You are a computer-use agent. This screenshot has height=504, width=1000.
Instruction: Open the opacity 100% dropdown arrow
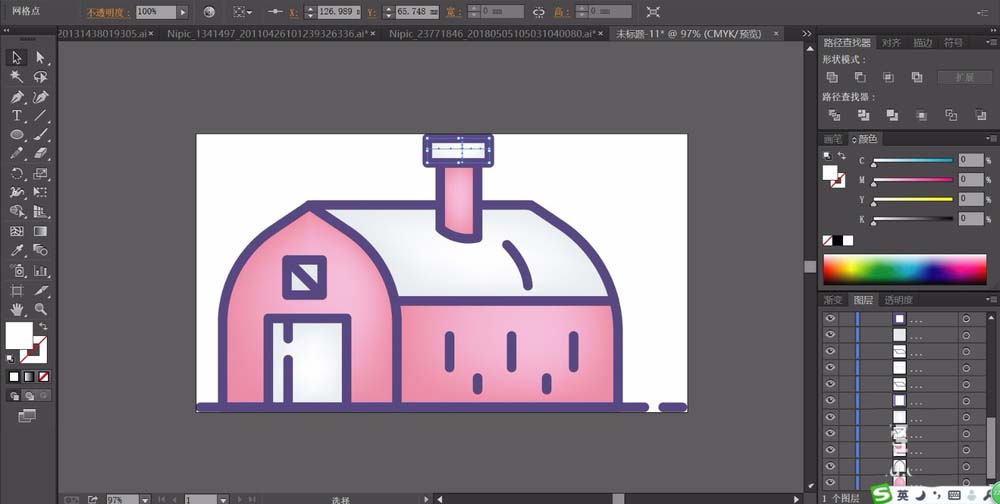click(182, 12)
